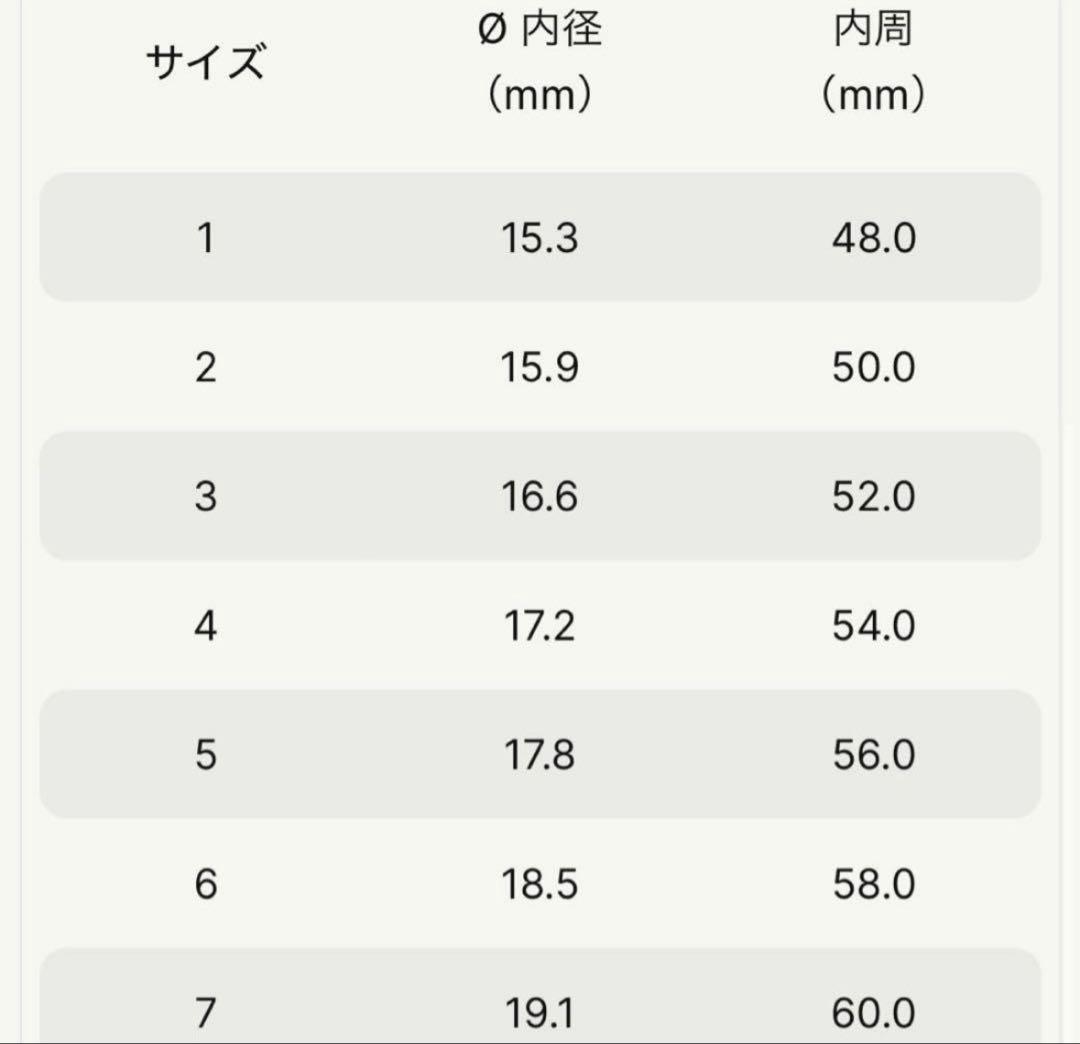Viewport: 1080px width, 1044px height.
Task: Click the size 5 row label
Action: pos(205,755)
